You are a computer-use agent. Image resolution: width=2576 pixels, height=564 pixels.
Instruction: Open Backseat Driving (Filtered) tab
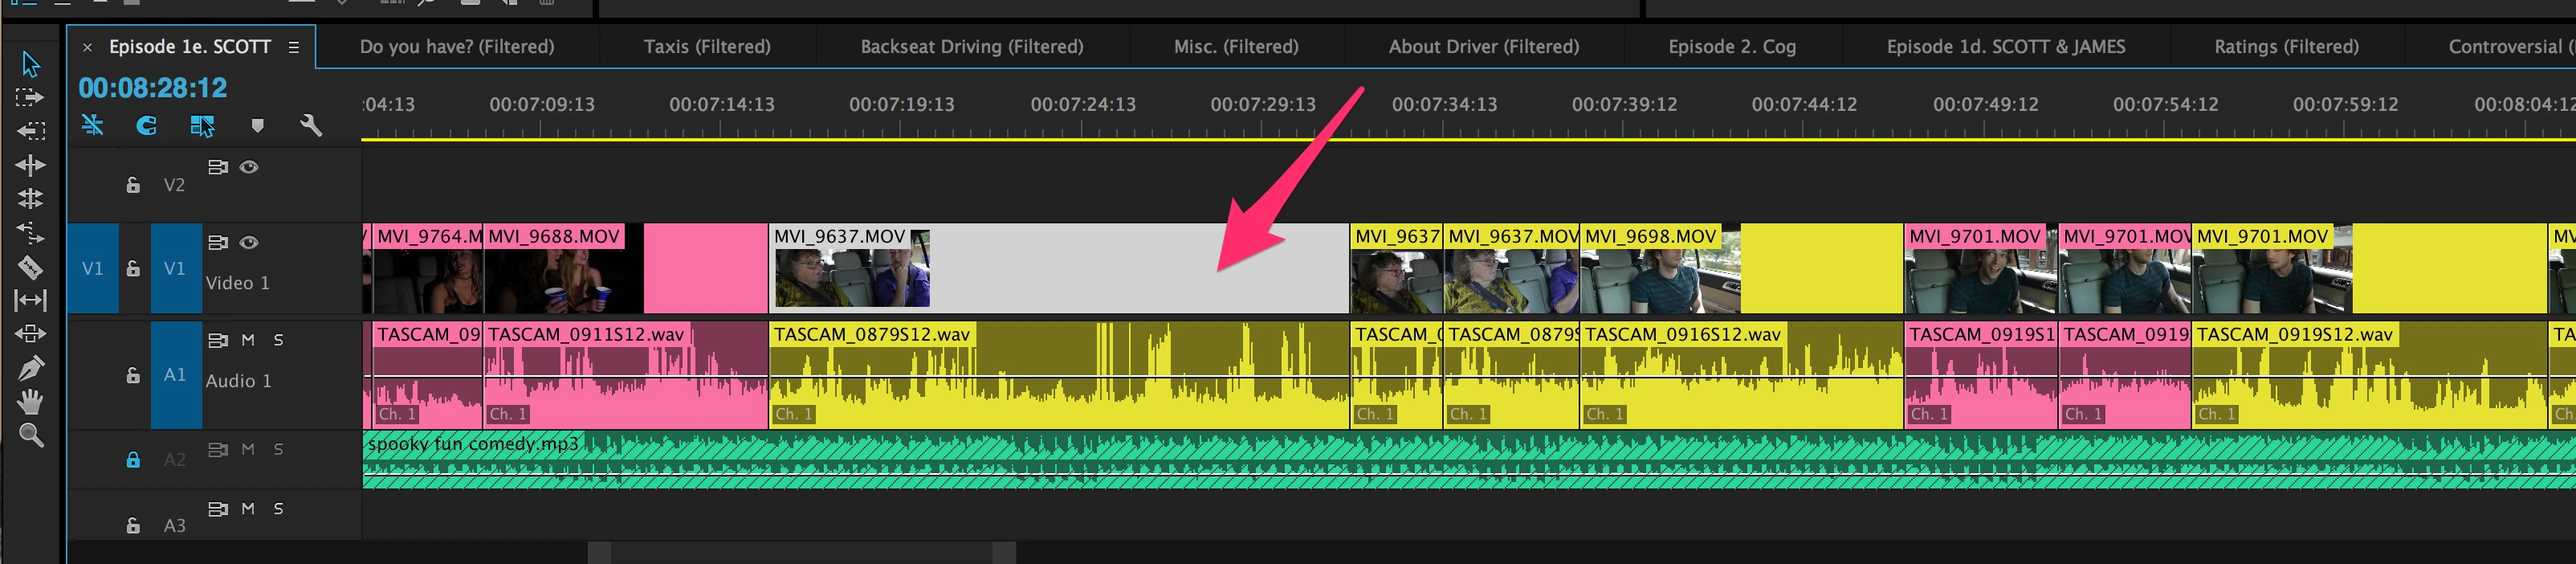(972, 47)
